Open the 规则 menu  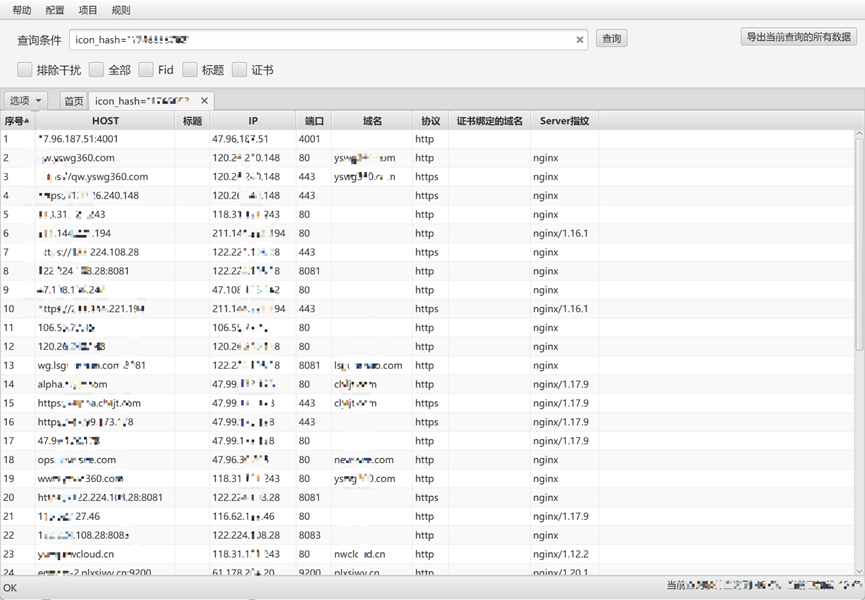121,10
